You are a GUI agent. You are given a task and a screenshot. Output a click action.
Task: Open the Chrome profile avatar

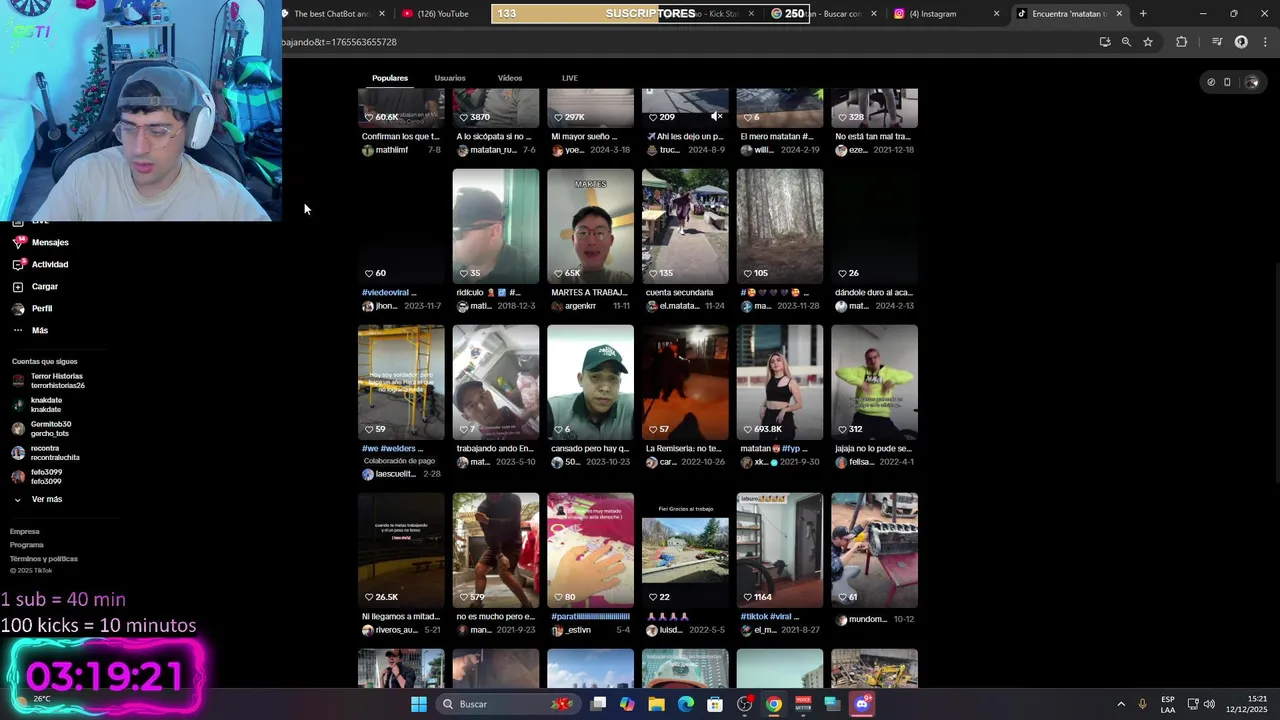coord(1241,42)
